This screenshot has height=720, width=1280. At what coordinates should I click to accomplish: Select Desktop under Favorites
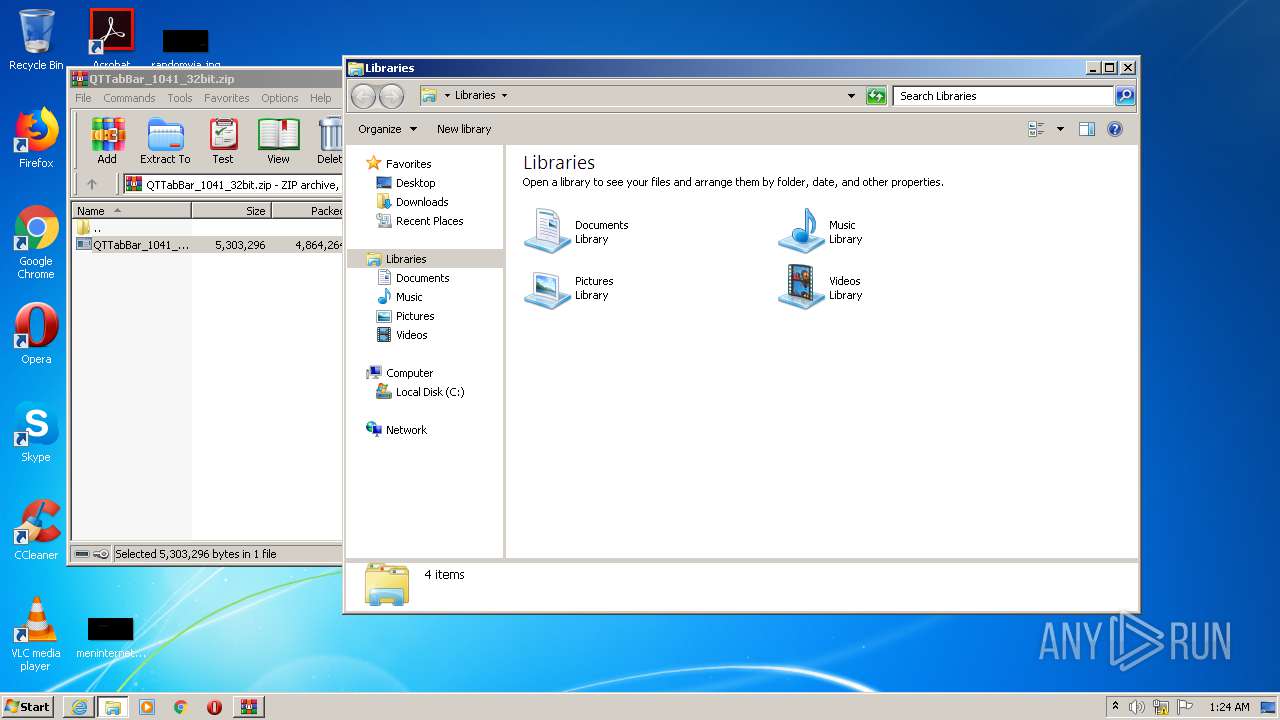click(415, 183)
